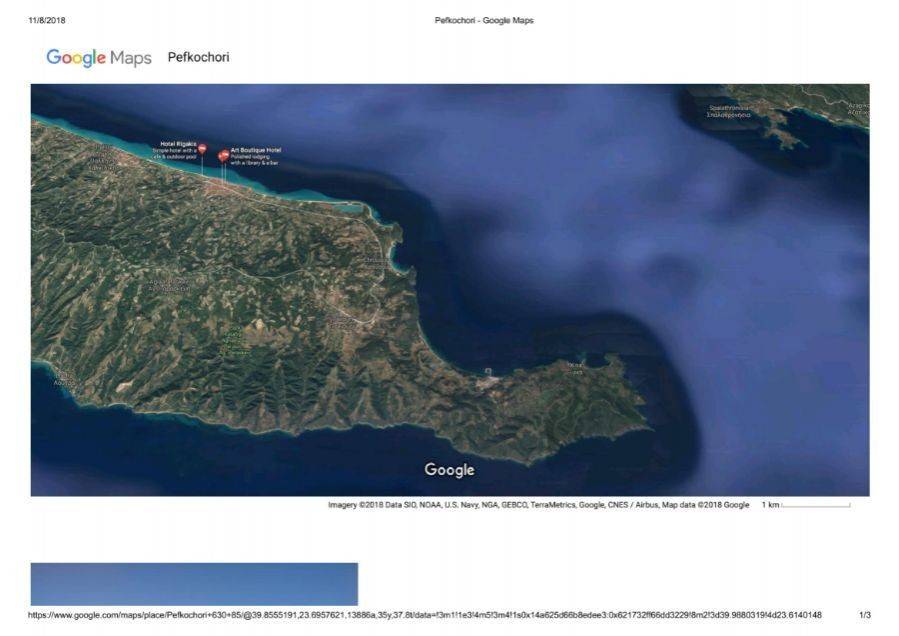Select the Hotel Rigakis label text

tap(178, 144)
